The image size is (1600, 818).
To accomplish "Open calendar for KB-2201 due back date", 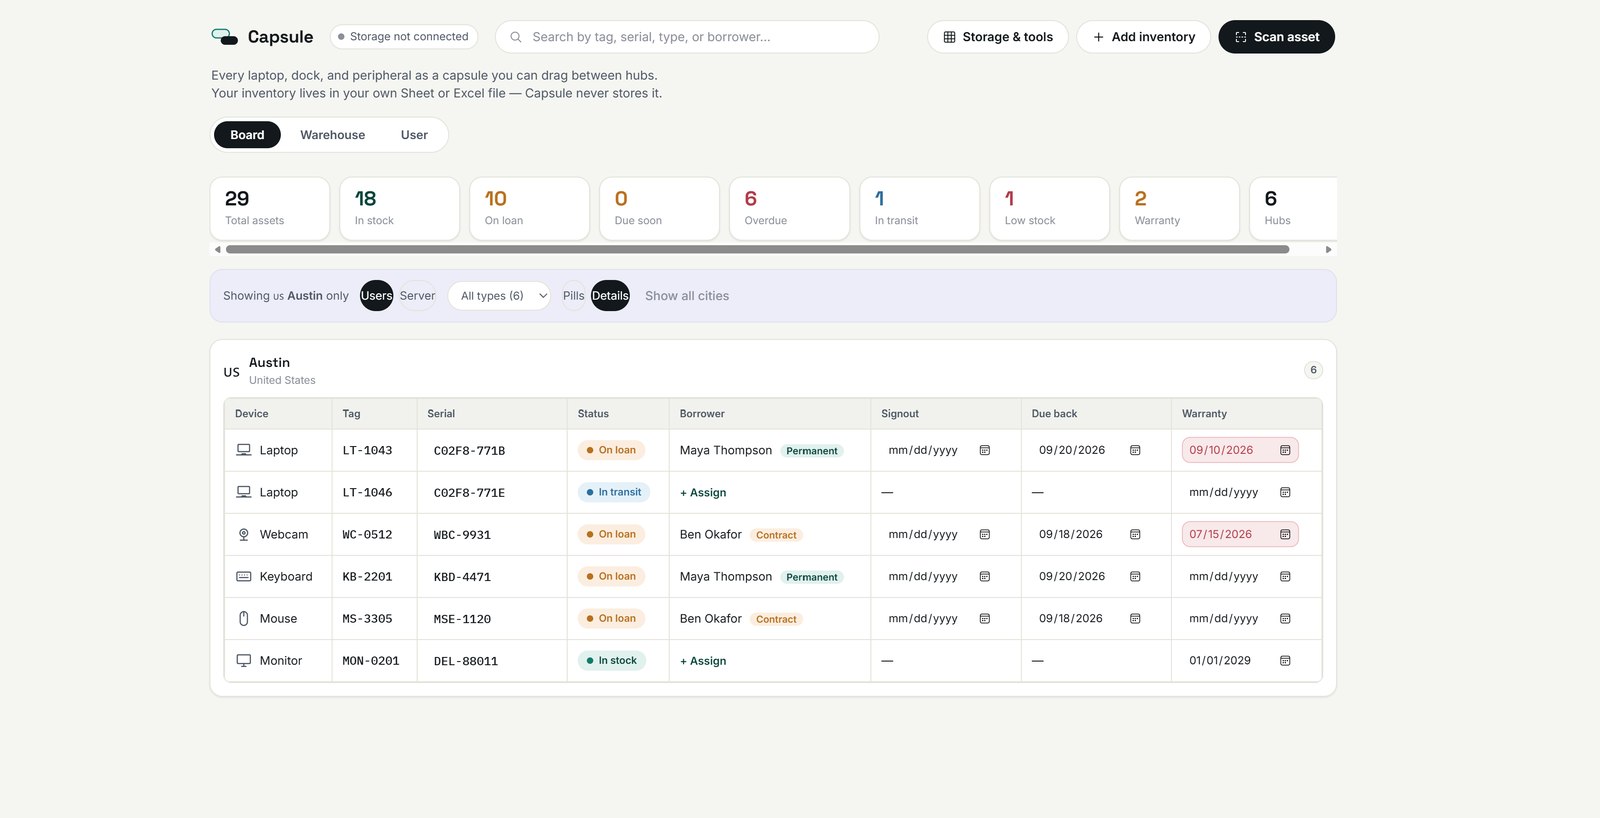I will click(x=1135, y=576).
